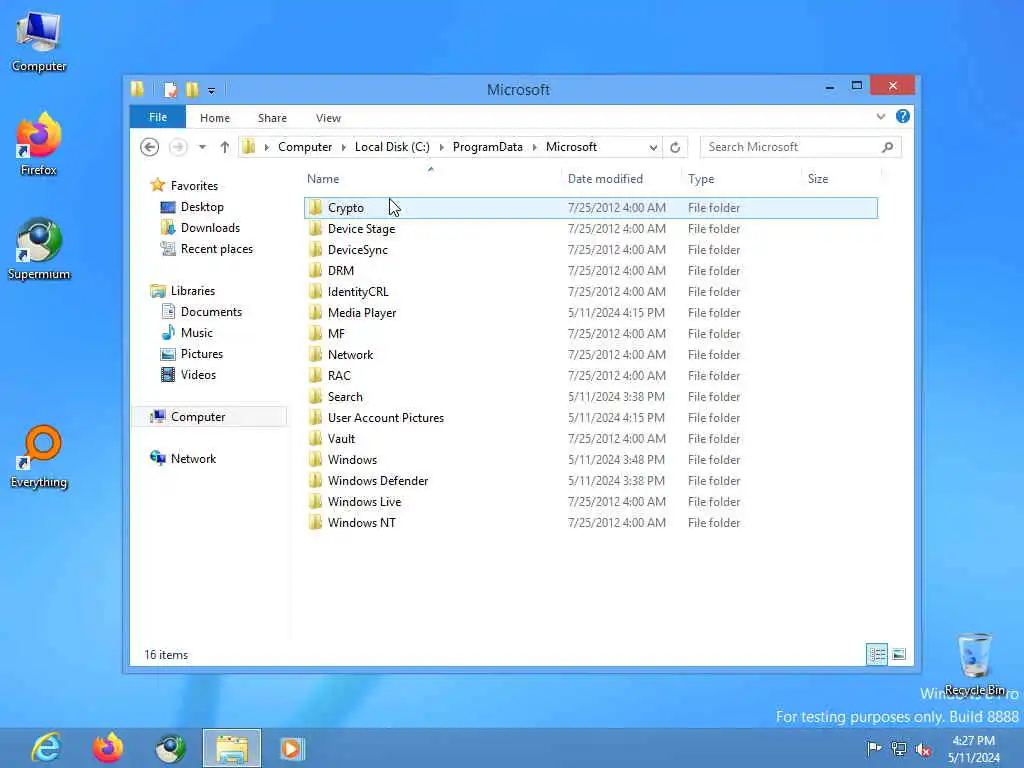The width and height of the screenshot is (1024, 768).
Task: Select Computer in the navigation pane
Action: (x=198, y=417)
